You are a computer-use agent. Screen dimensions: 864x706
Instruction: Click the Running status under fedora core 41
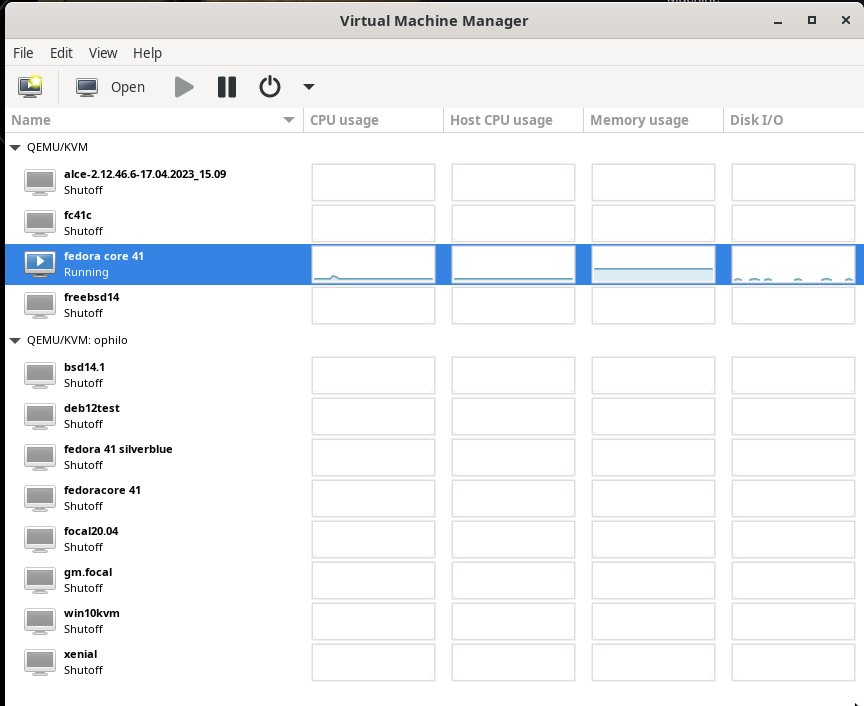[x=86, y=272]
